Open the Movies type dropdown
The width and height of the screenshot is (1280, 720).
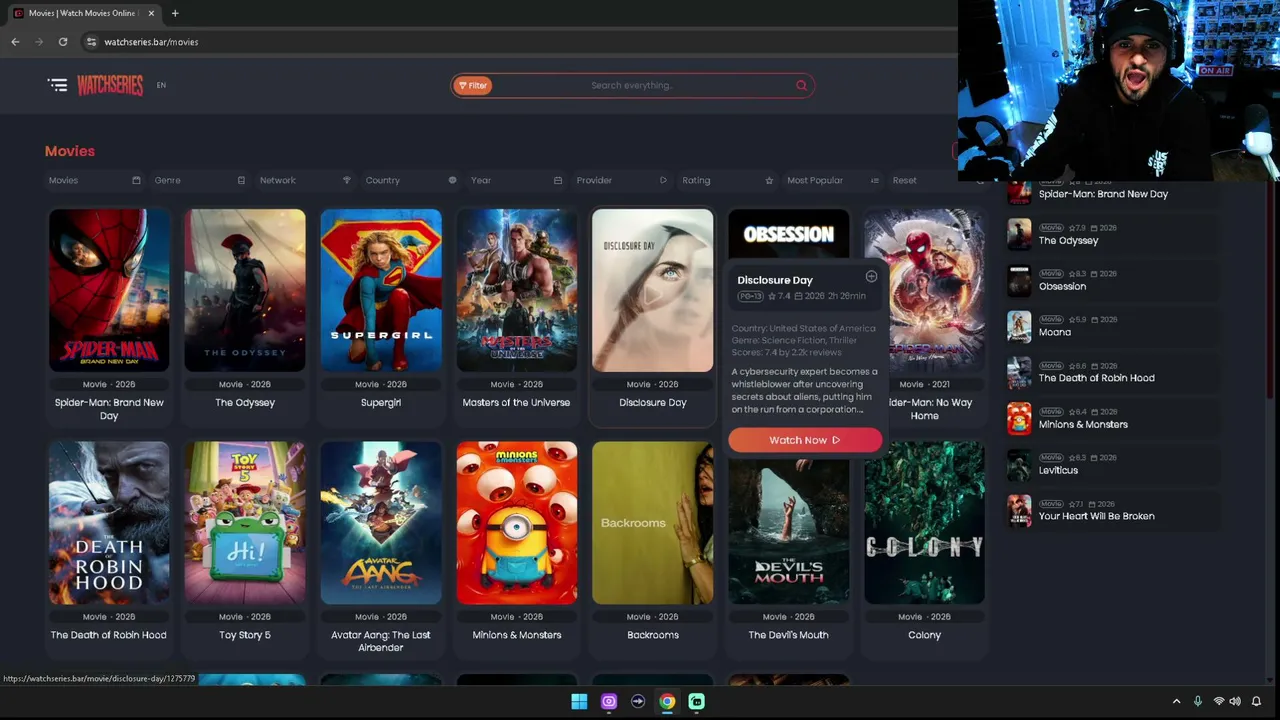[x=95, y=180]
